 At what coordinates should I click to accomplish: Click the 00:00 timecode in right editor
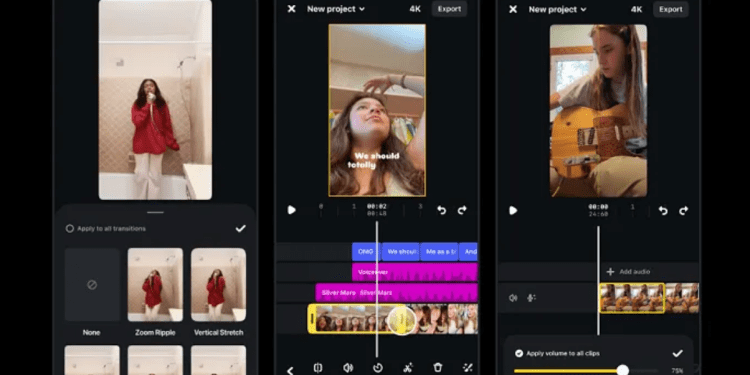[x=598, y=207]
